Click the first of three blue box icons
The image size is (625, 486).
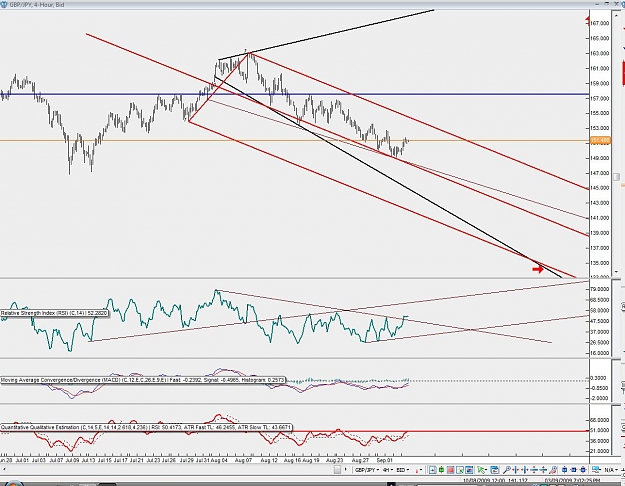point(564,470)
